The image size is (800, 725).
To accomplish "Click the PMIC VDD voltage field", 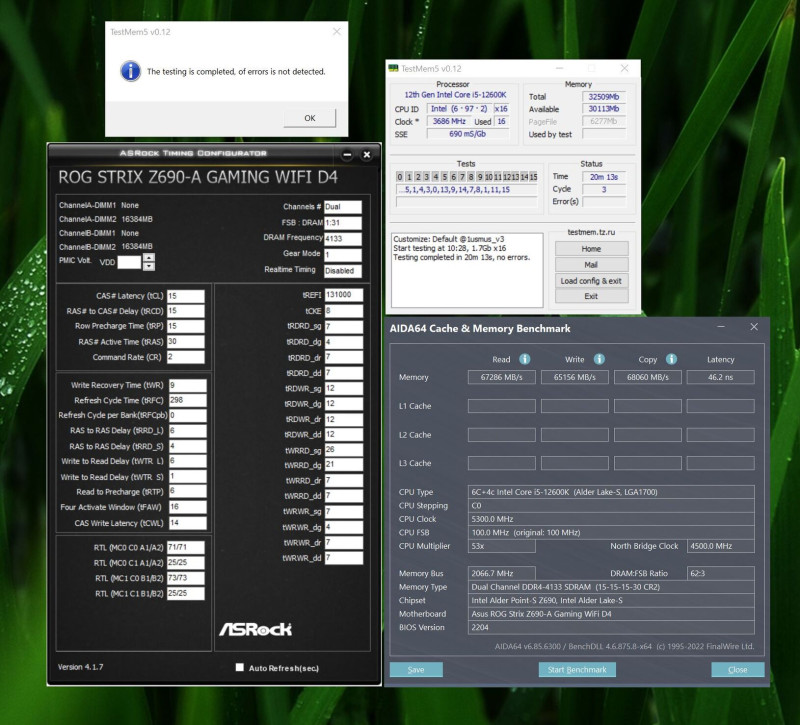I will point(129,262).
